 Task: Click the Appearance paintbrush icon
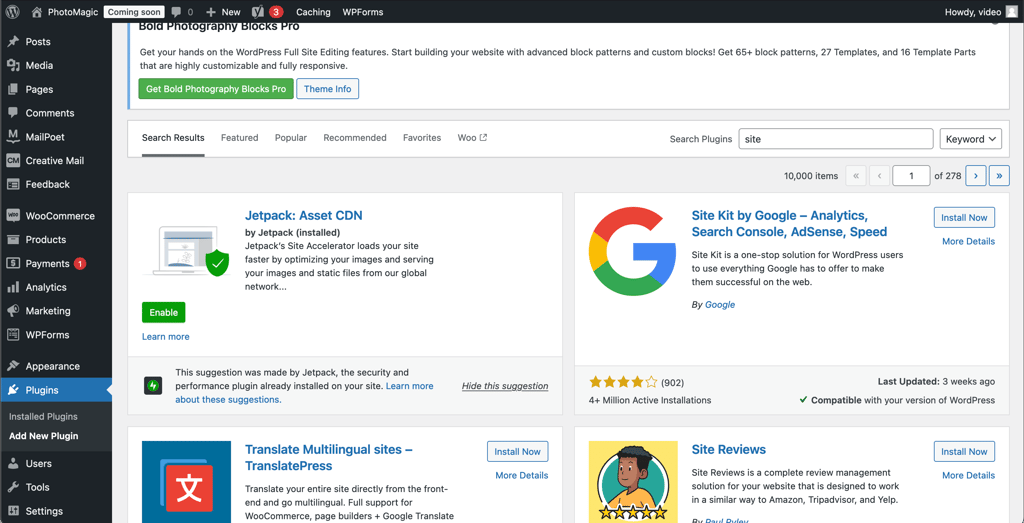click(x=12, y=366)
